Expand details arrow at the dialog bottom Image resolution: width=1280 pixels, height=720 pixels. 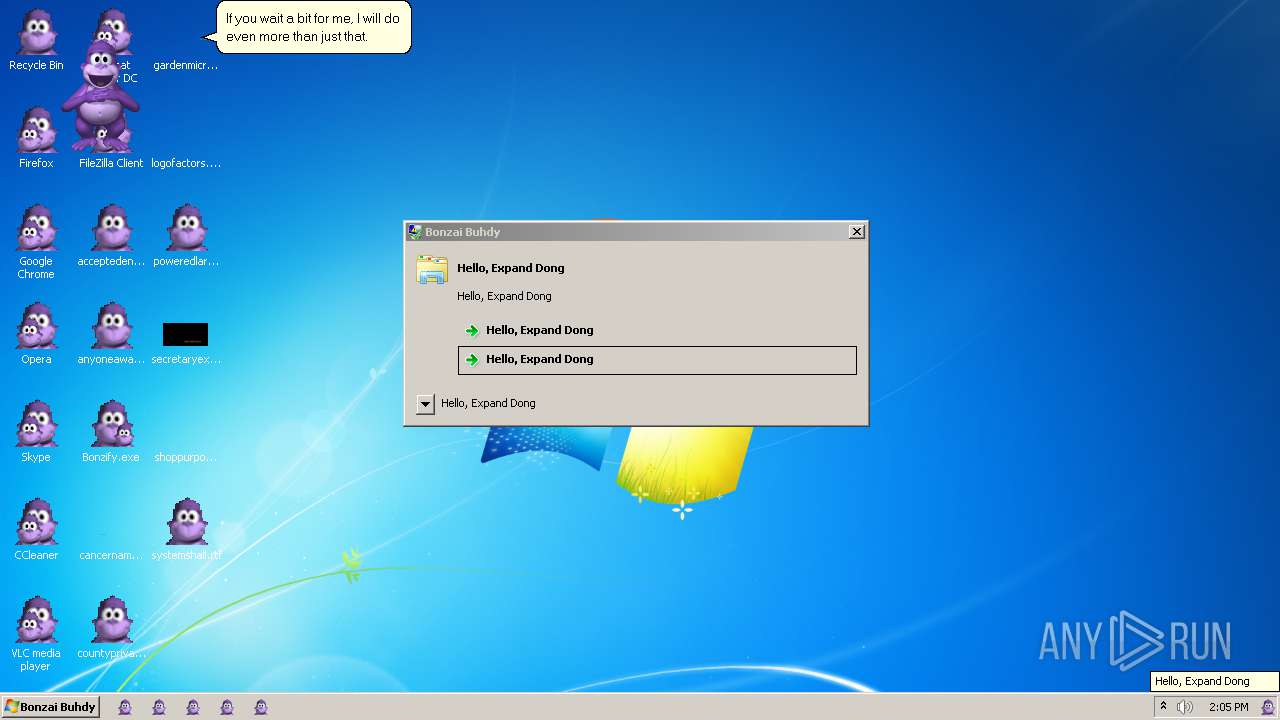(x=425, y=404)
